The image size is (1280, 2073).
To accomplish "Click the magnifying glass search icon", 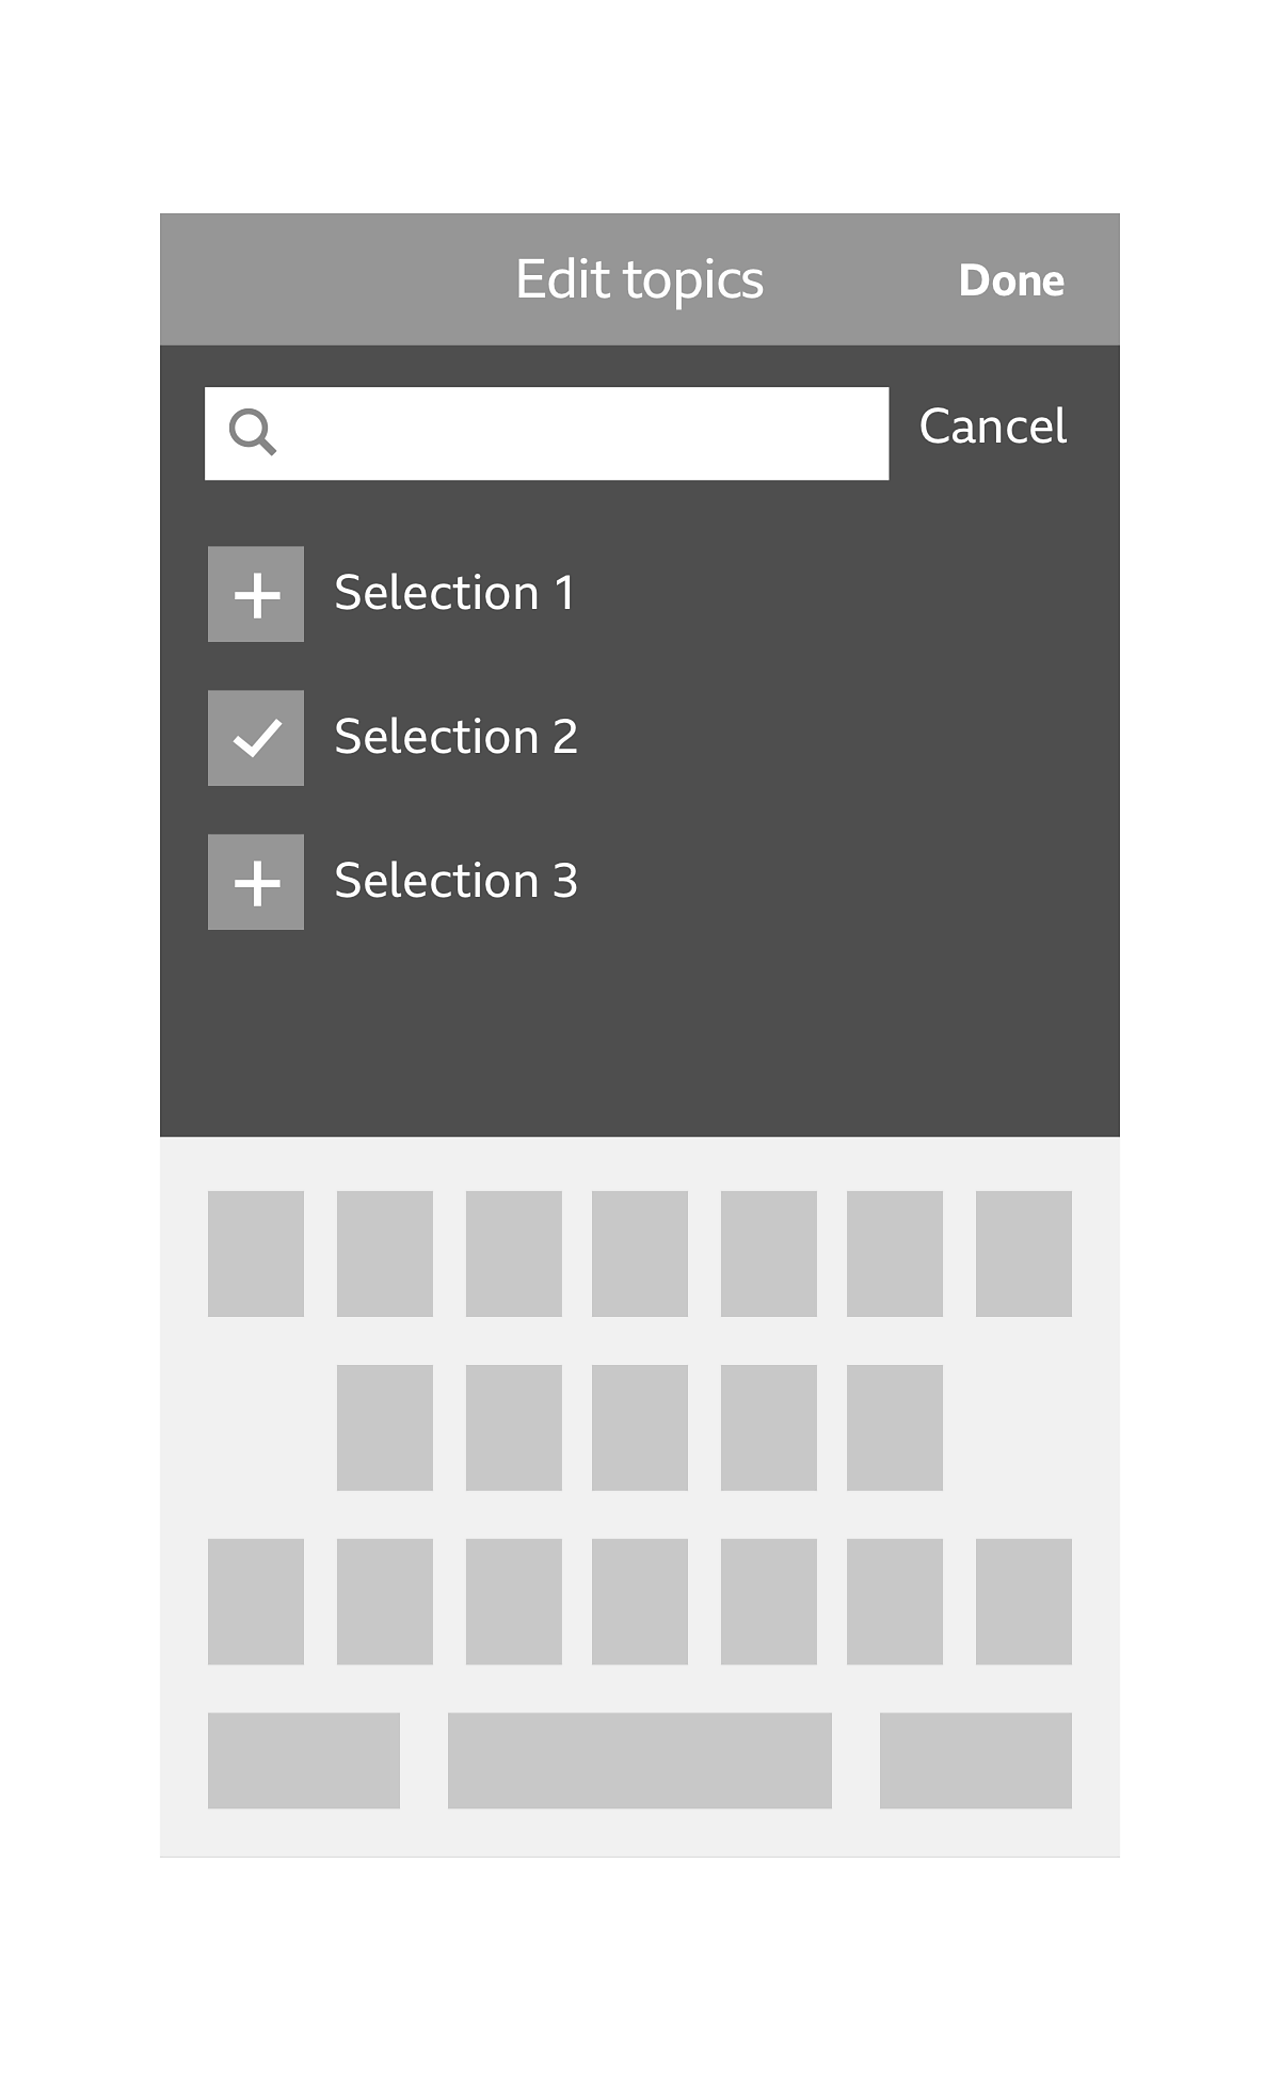I will click(252, 432).
